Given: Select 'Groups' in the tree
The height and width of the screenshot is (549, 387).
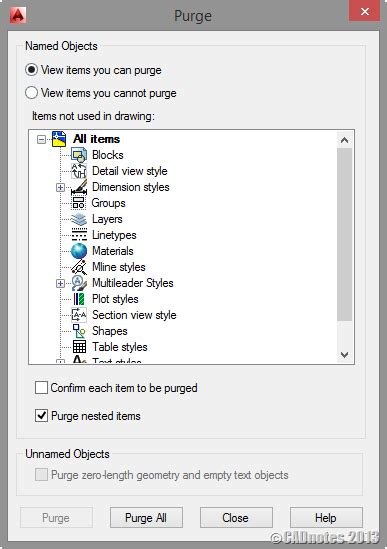Looking at the screenshot, I should point(108,203).
